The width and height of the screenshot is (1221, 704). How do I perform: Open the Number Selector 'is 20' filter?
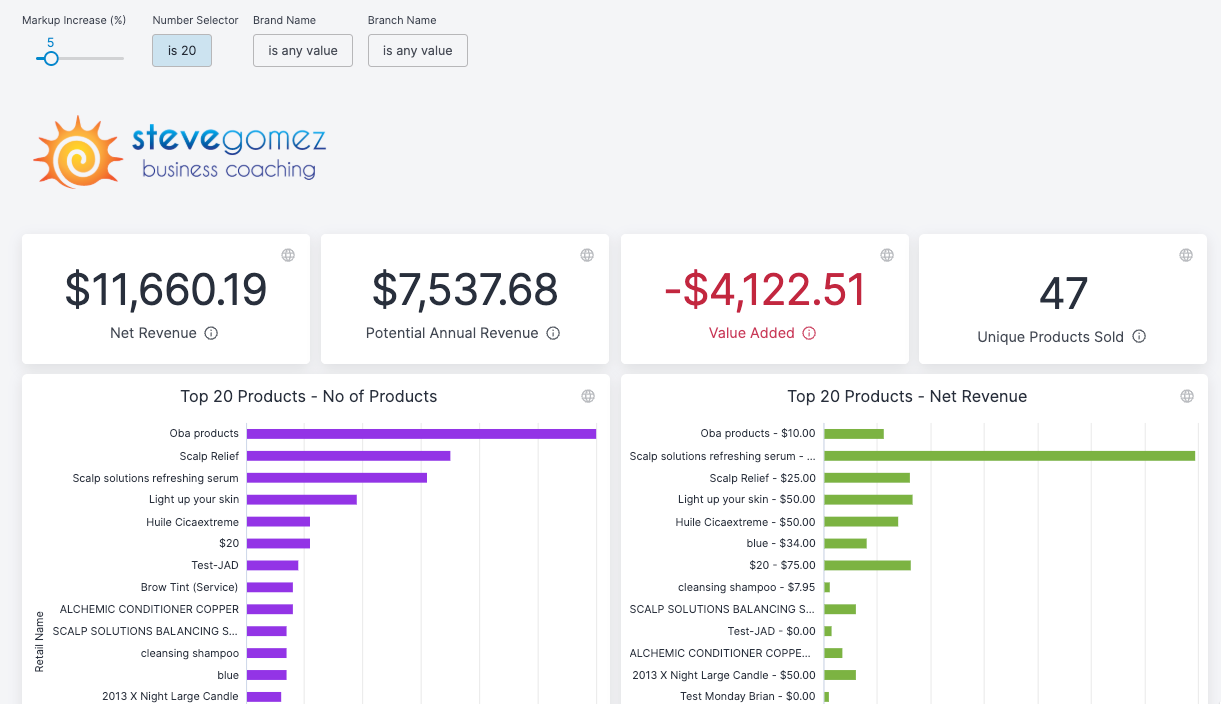tap(182, 51)
